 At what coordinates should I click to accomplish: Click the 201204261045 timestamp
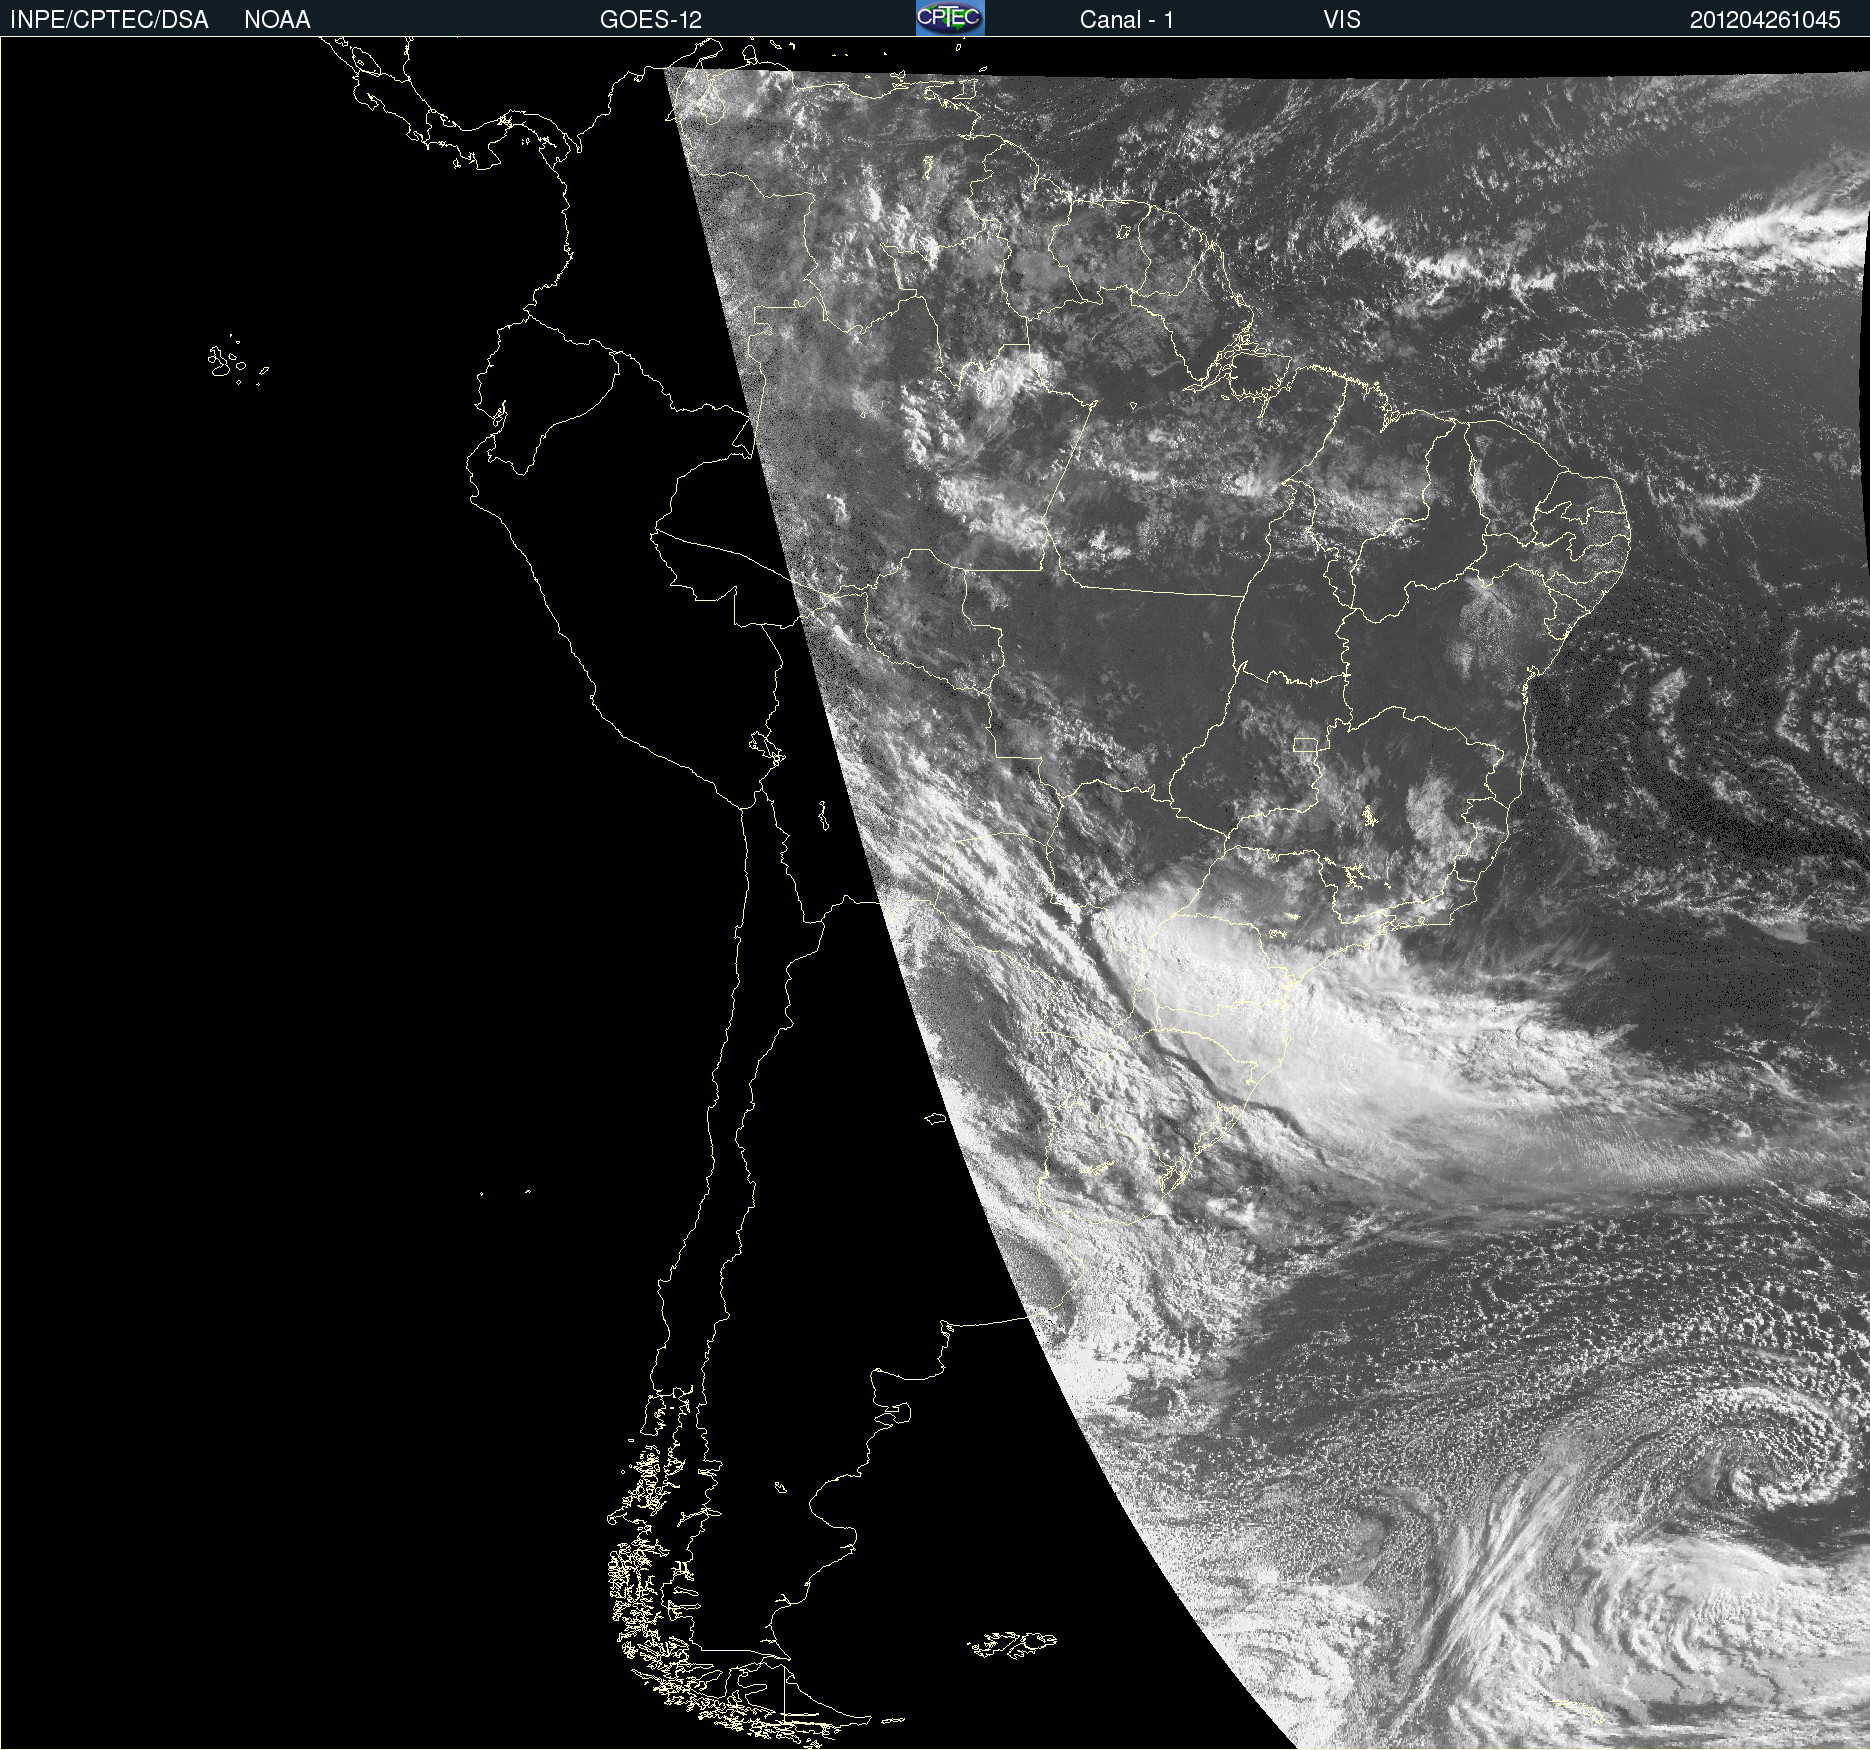[x=1765, y=20]
